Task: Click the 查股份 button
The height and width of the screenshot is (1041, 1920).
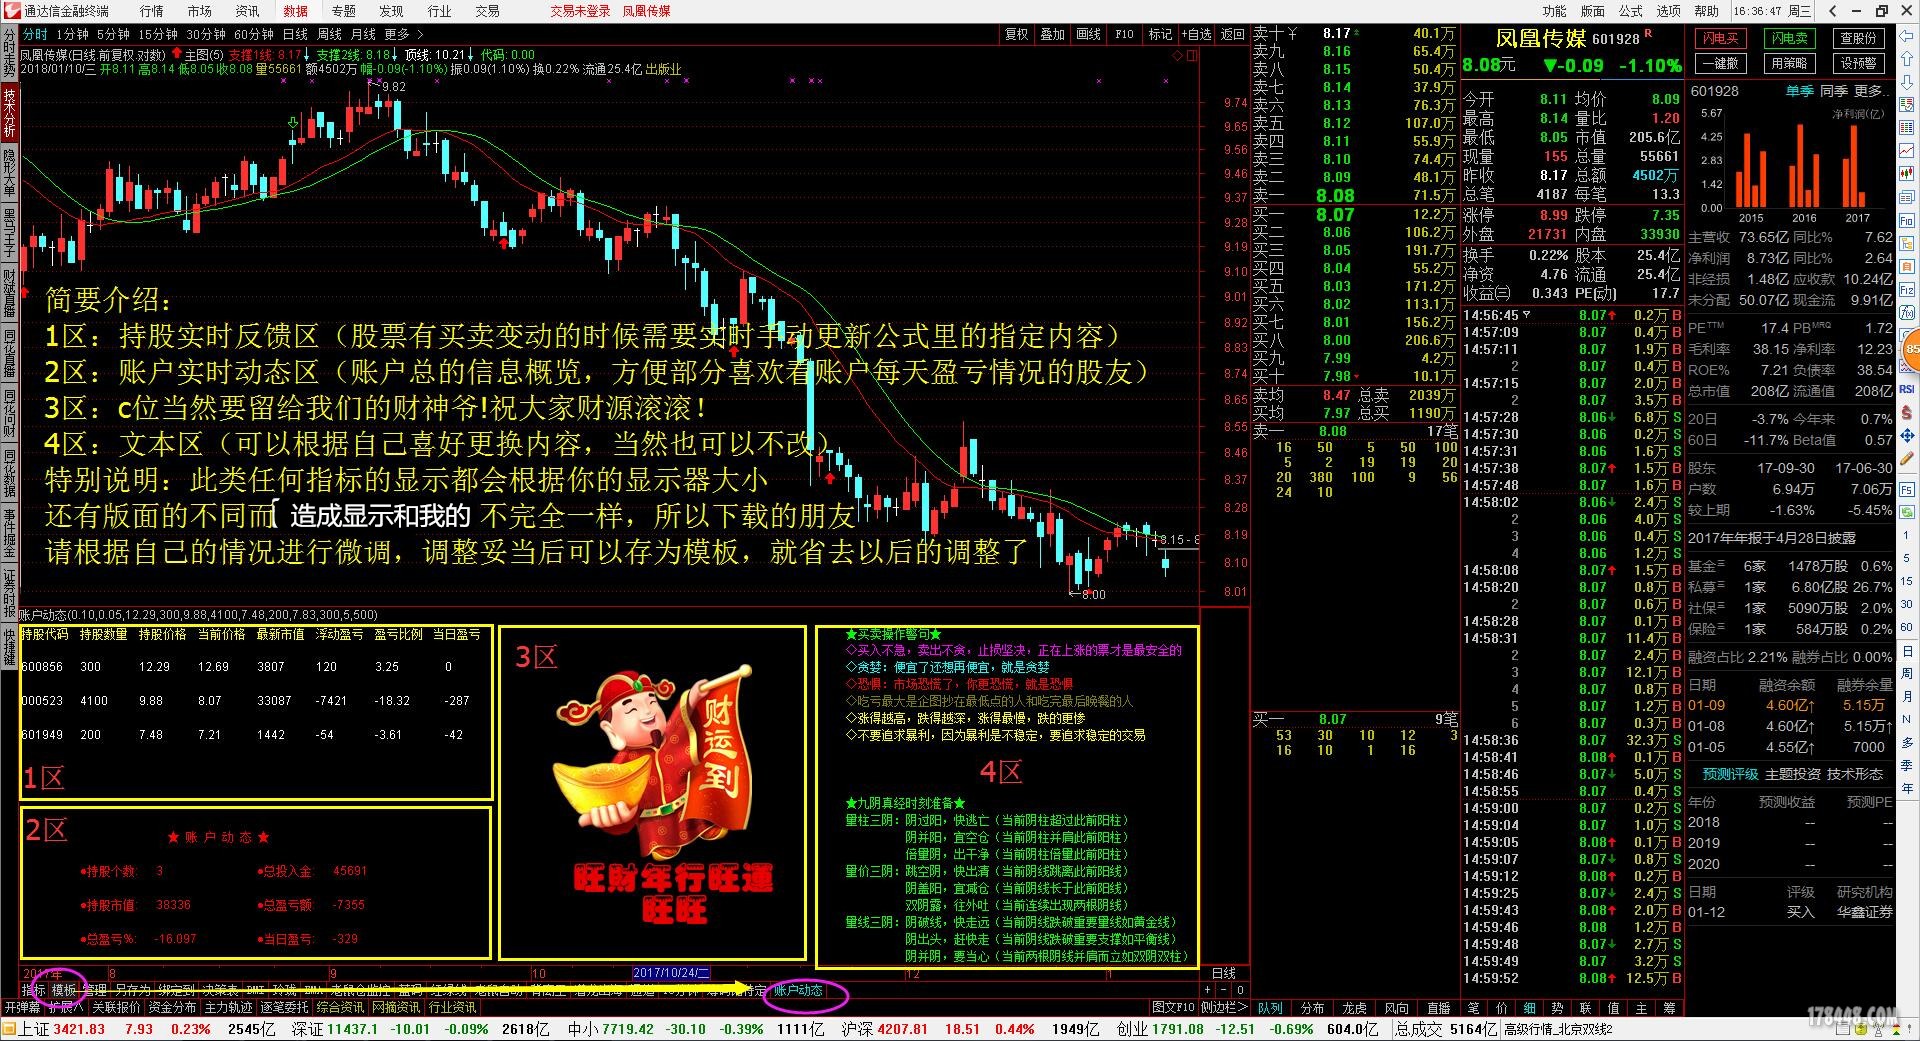Action: [x=1859, y=39]
